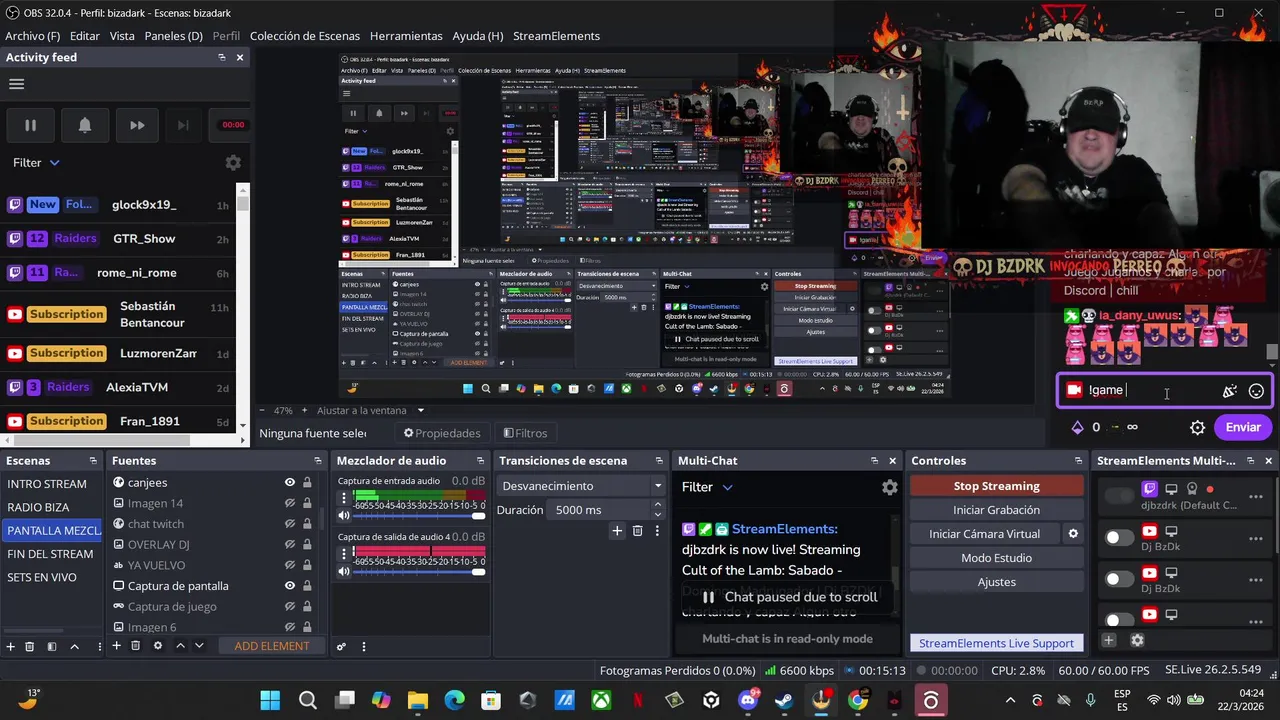Select the GTR_Show raiders event
This screenshot has width=1280, height=720.
coord(120,238)
